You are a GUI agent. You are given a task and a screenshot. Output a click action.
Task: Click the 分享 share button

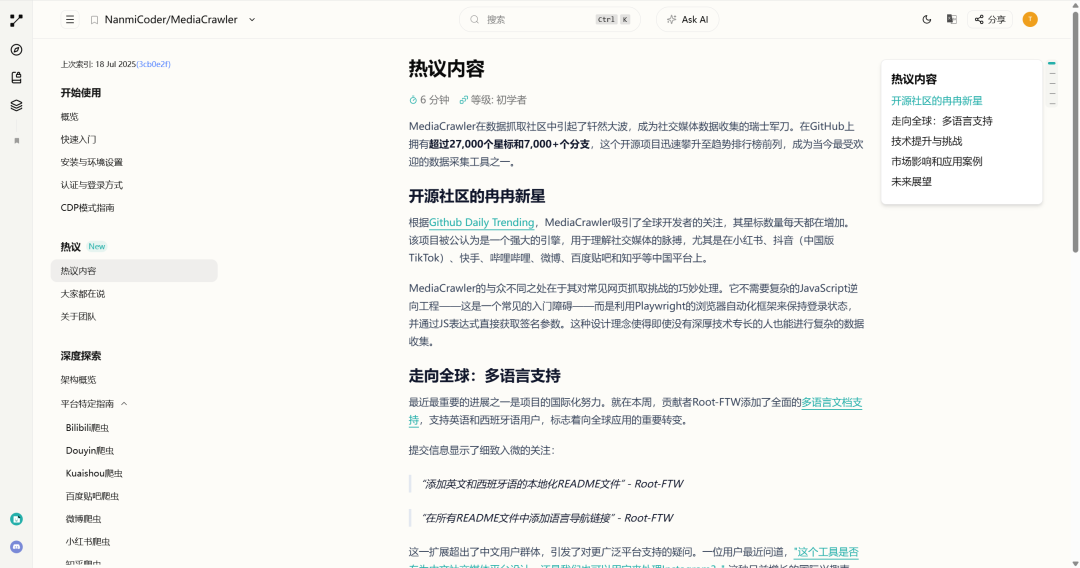(990, 19)
